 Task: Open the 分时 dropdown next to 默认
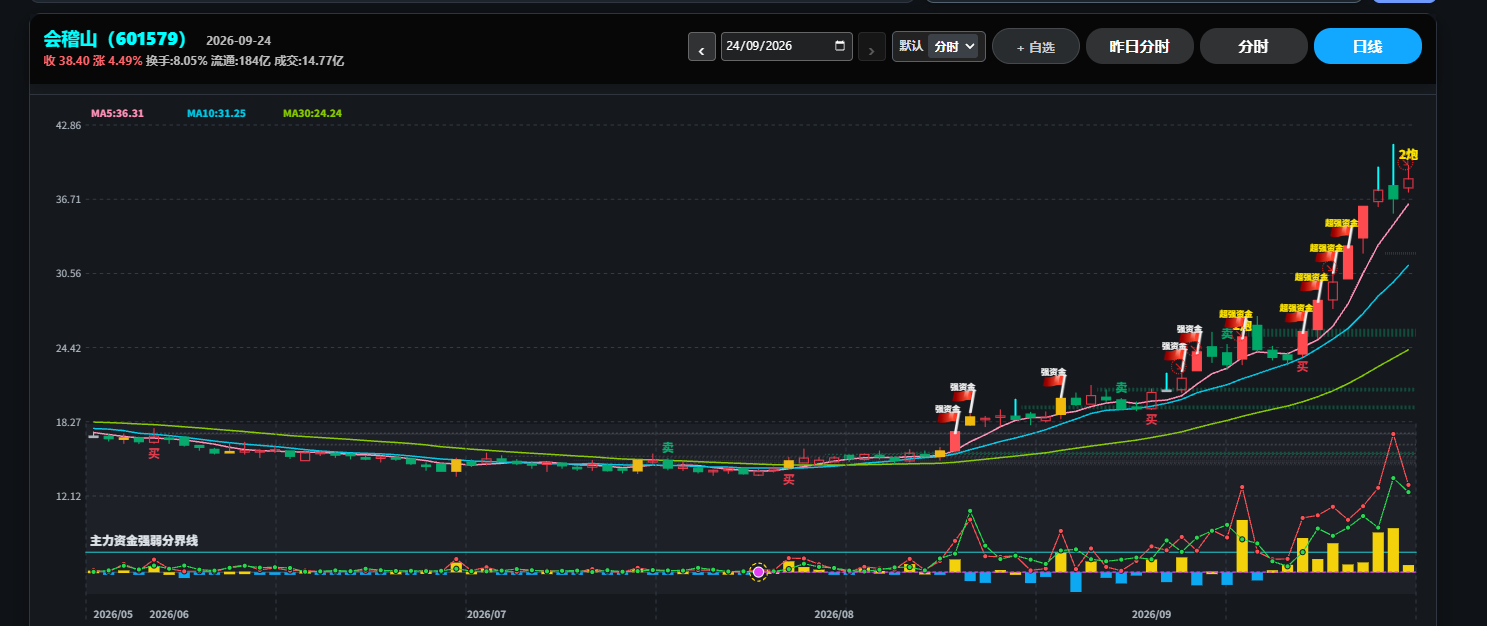[x=953, y=46]
